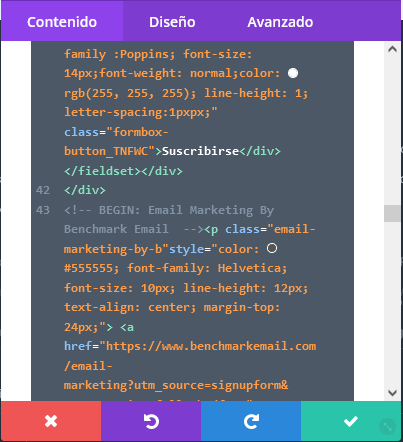Switch to the Contenido tab
403x442 pixels.
pyautogui.click(x=62, y=22)
